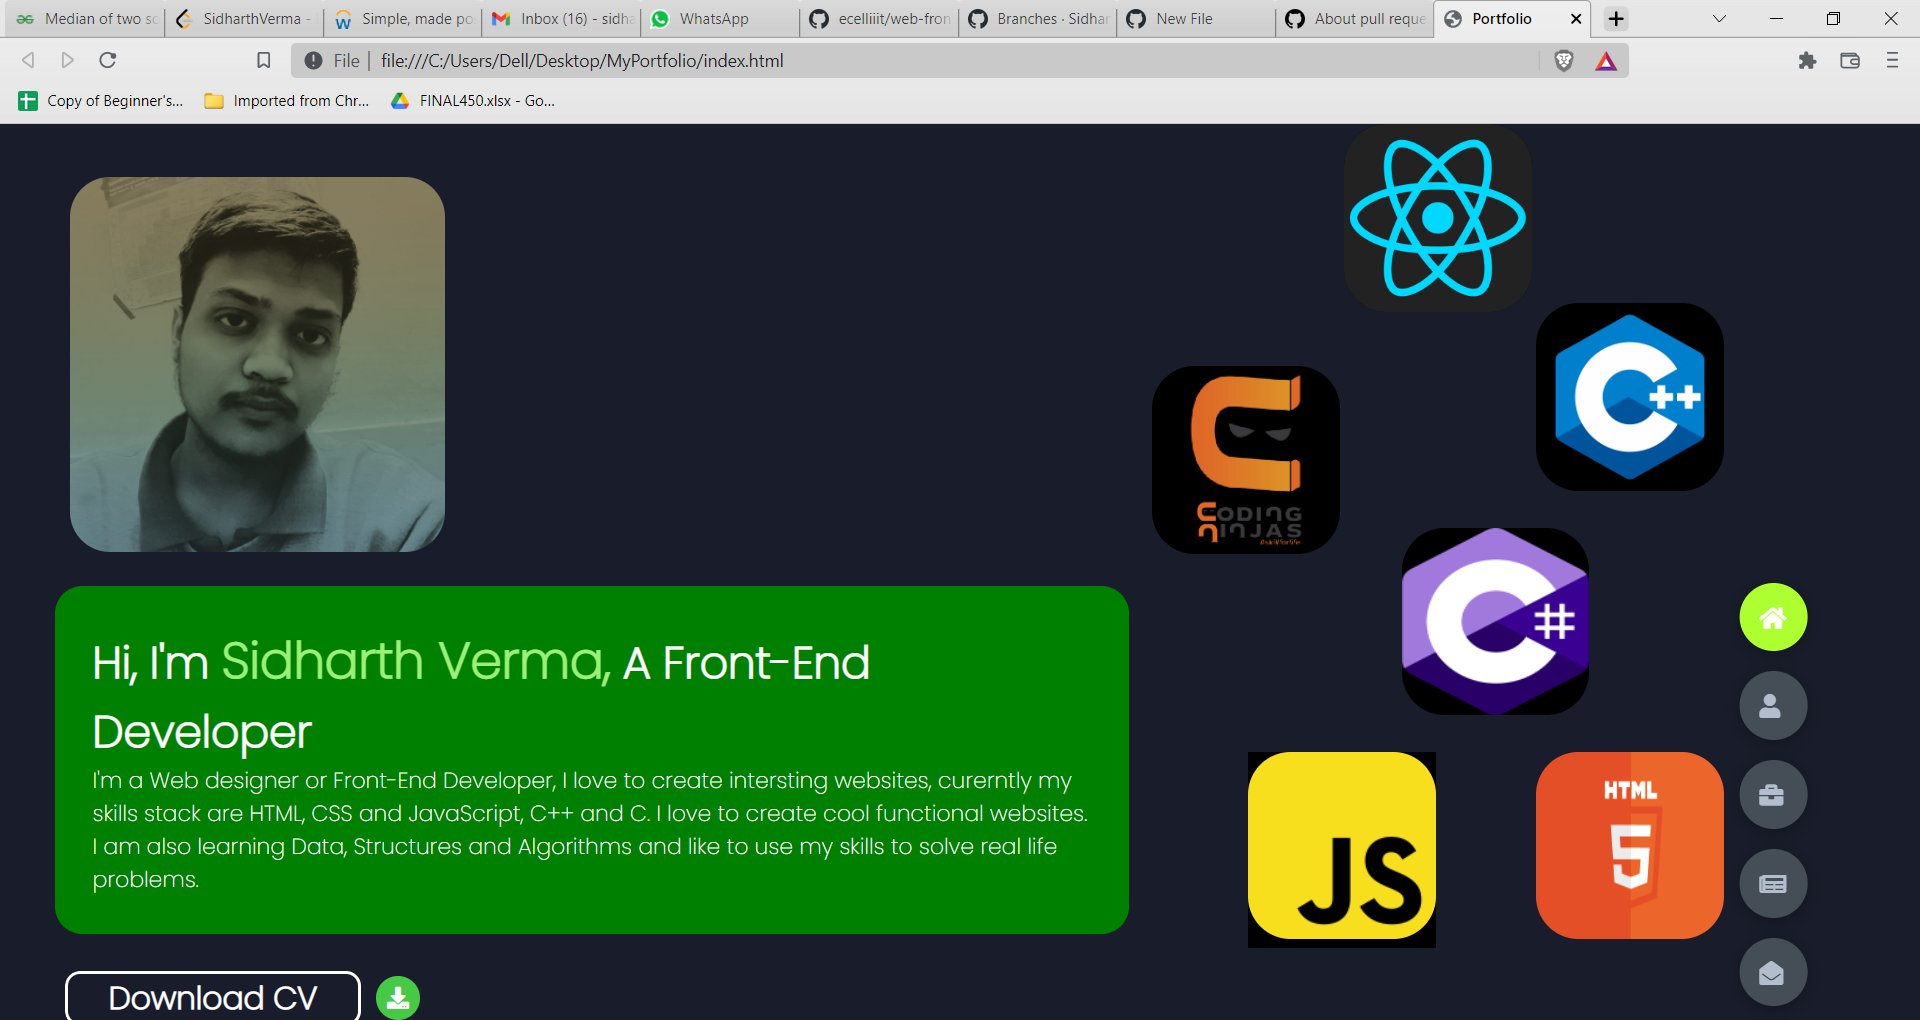Bookmark this page icon
1920x1020 pixels.
(264, 61)
